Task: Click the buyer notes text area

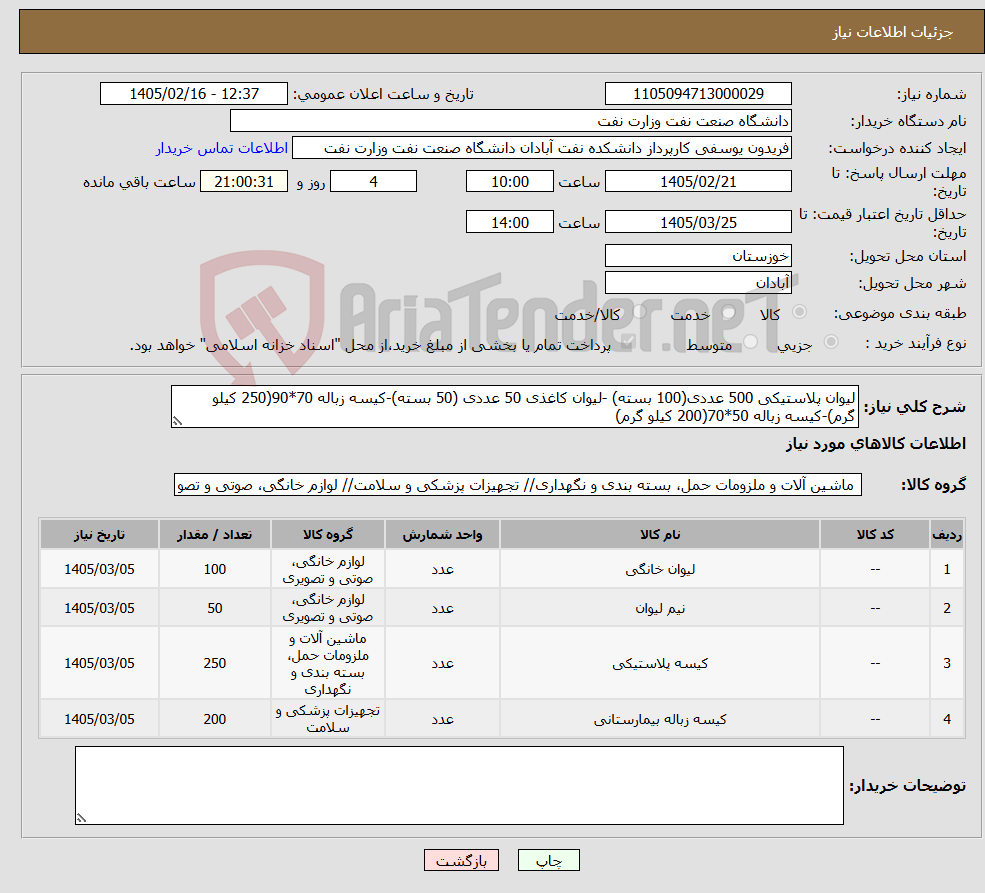Action: [459, 785]
